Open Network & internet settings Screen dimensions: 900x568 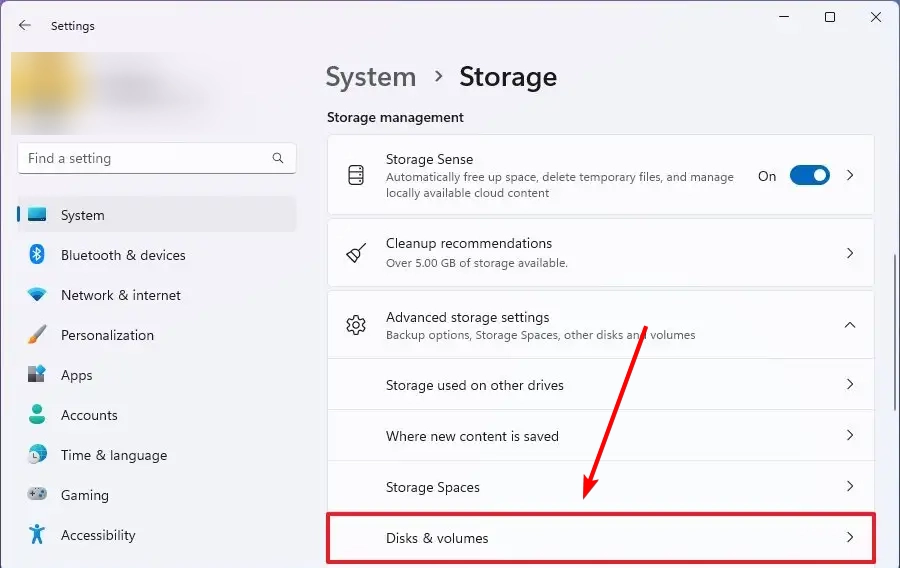coord(157,295)
